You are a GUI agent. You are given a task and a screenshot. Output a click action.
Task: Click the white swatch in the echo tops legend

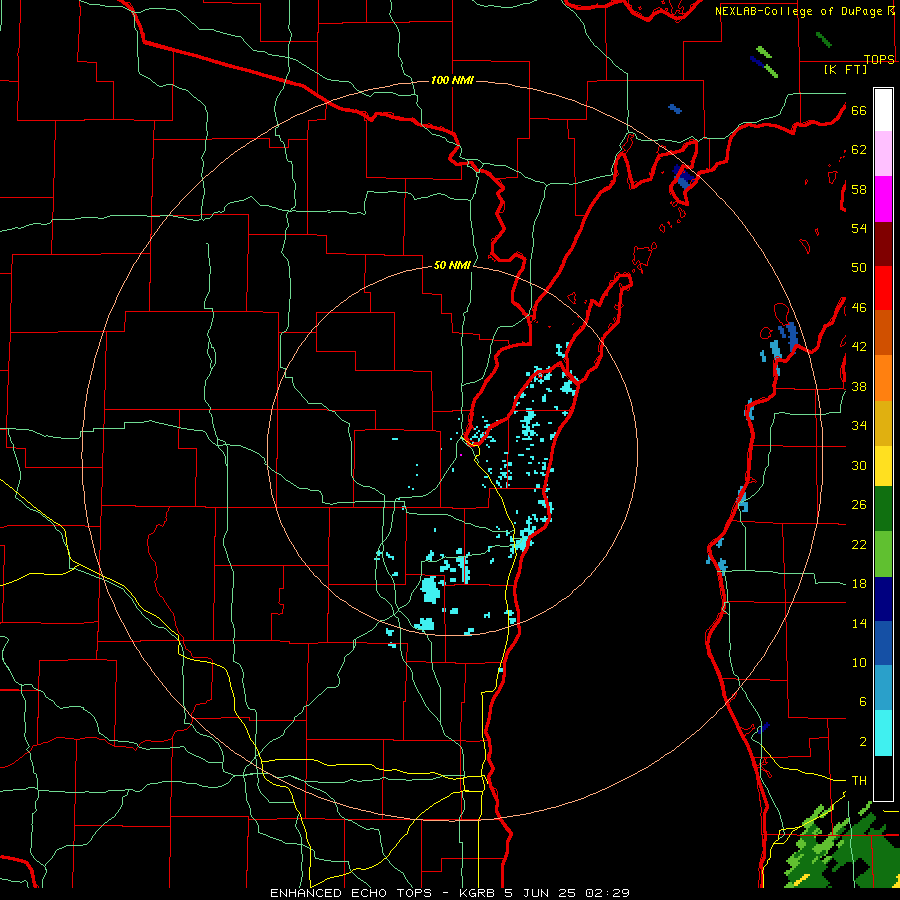[883, 110]
